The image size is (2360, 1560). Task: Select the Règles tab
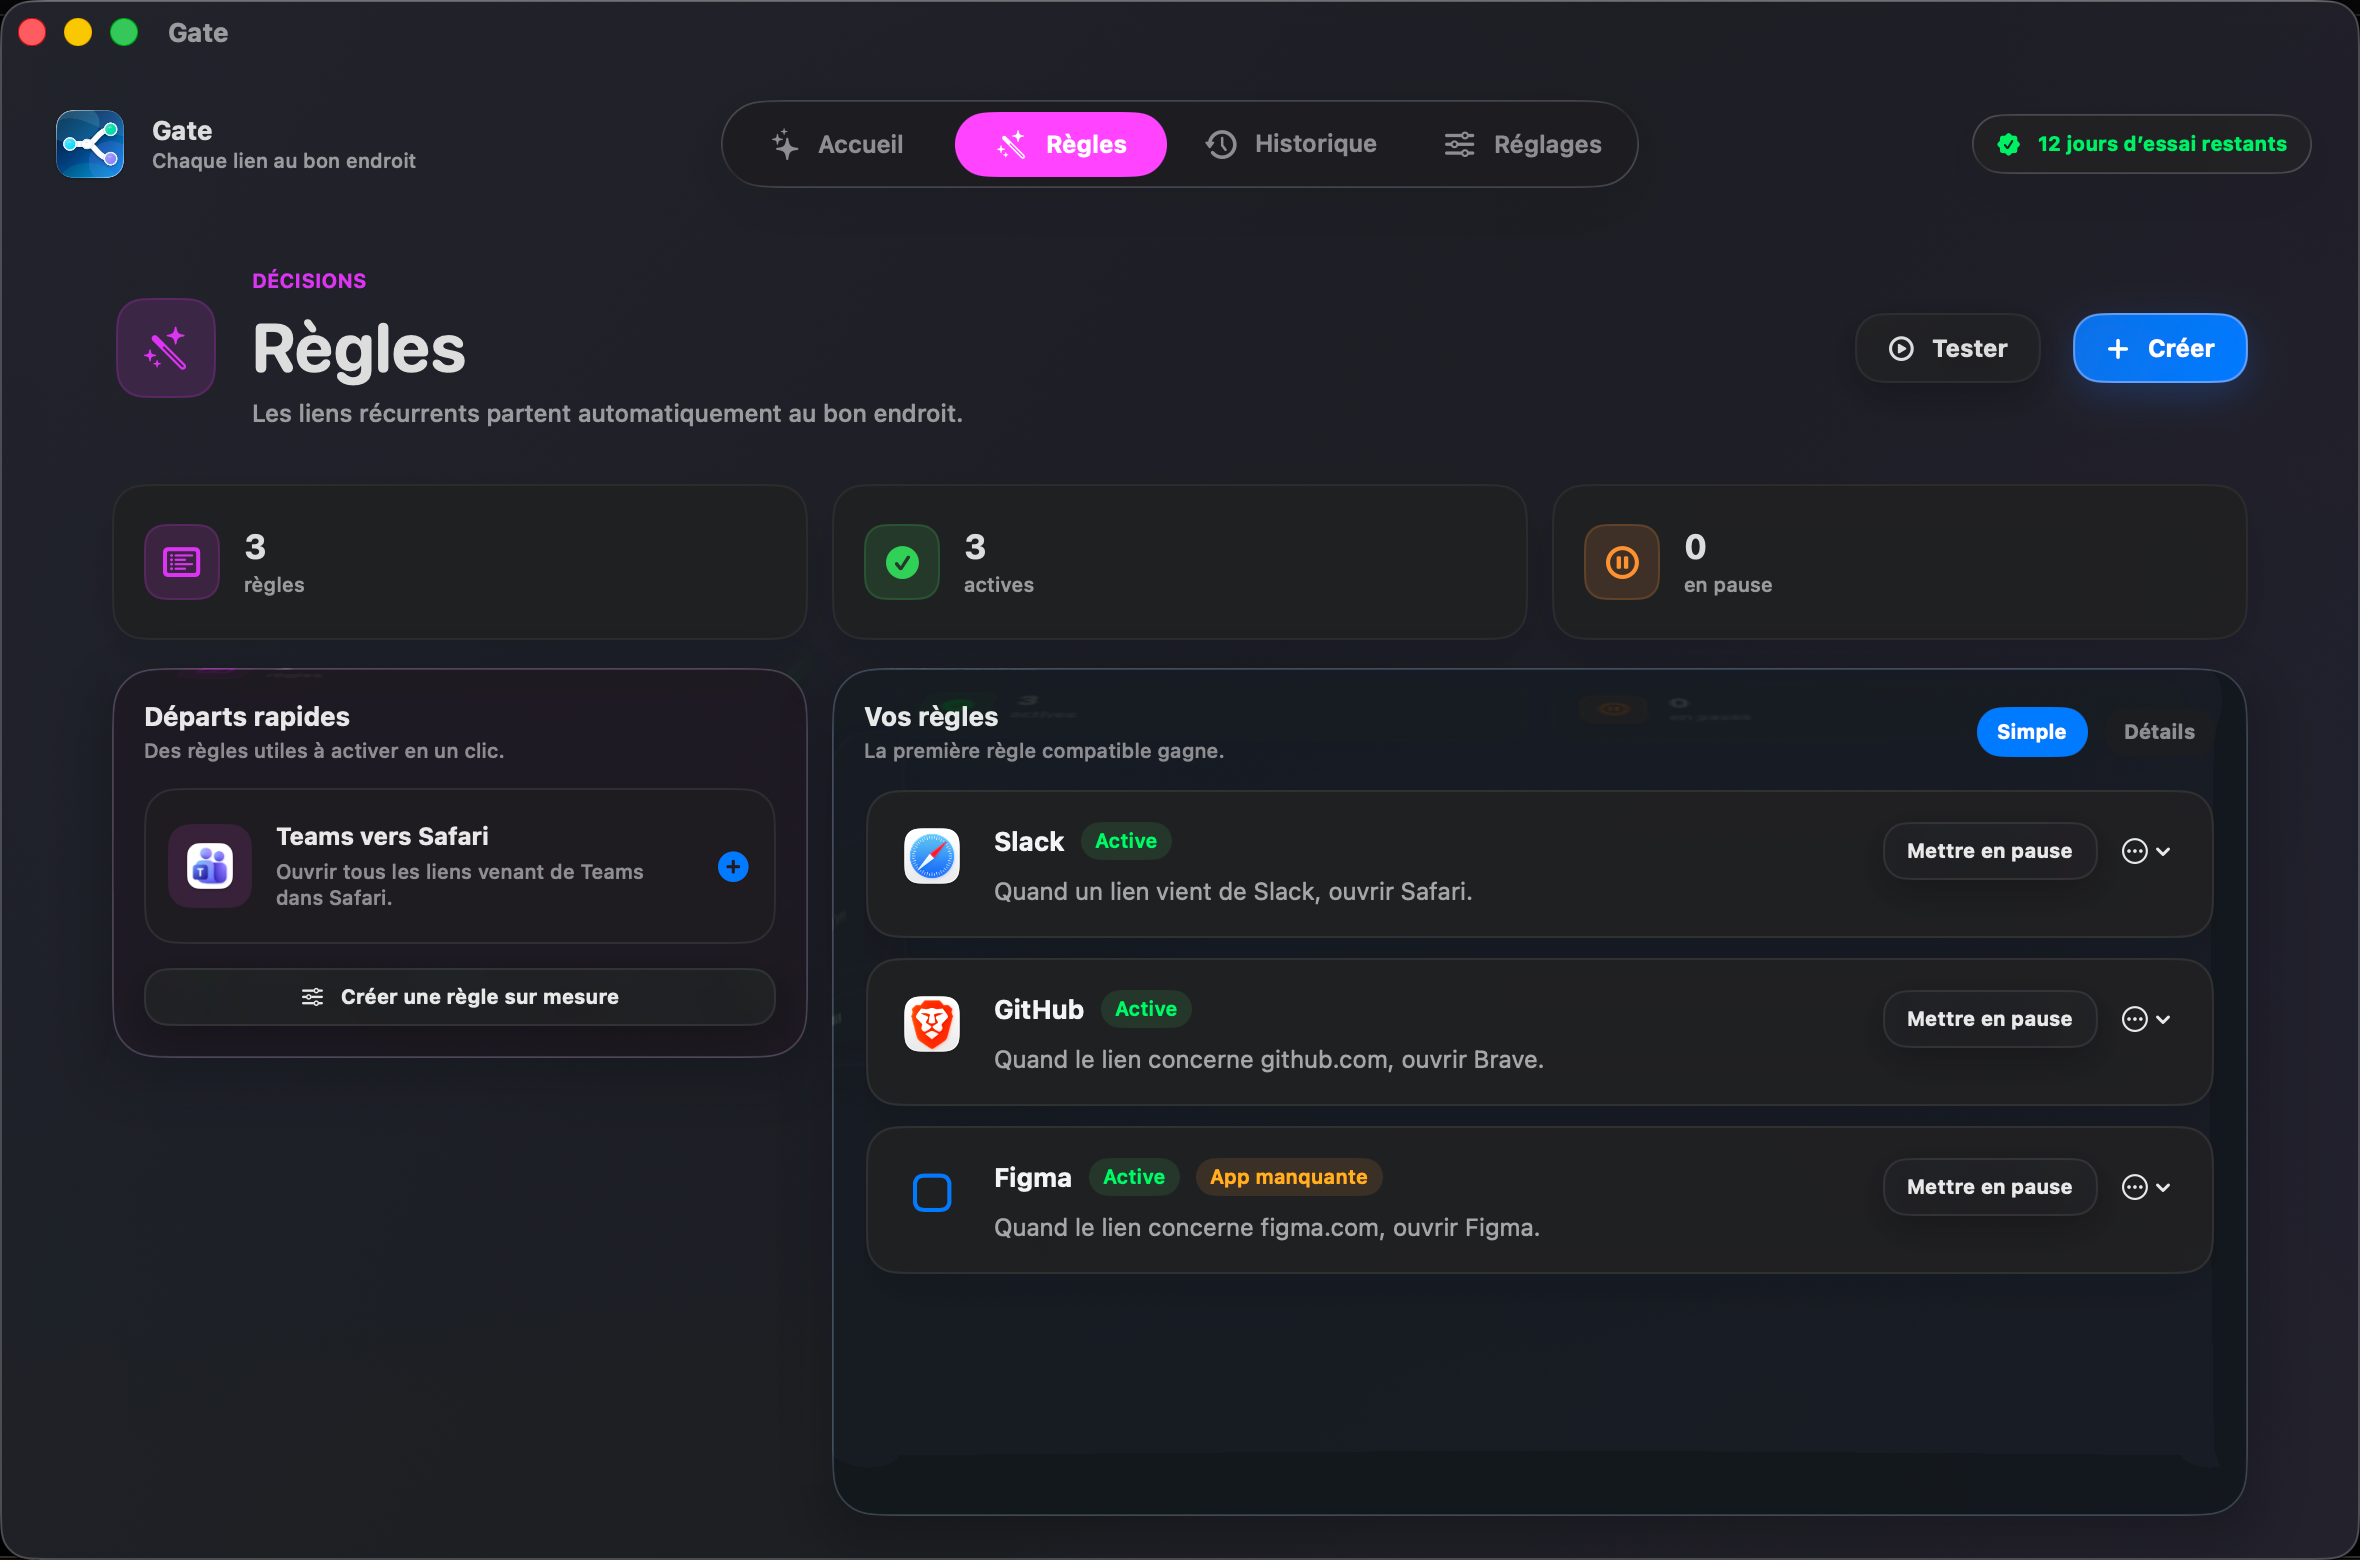pos(1060,144)
